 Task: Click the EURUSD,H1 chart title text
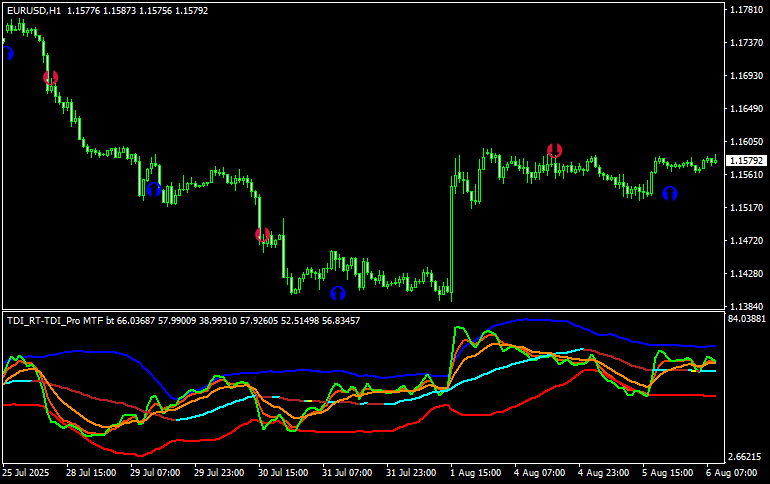coord(34,10)
